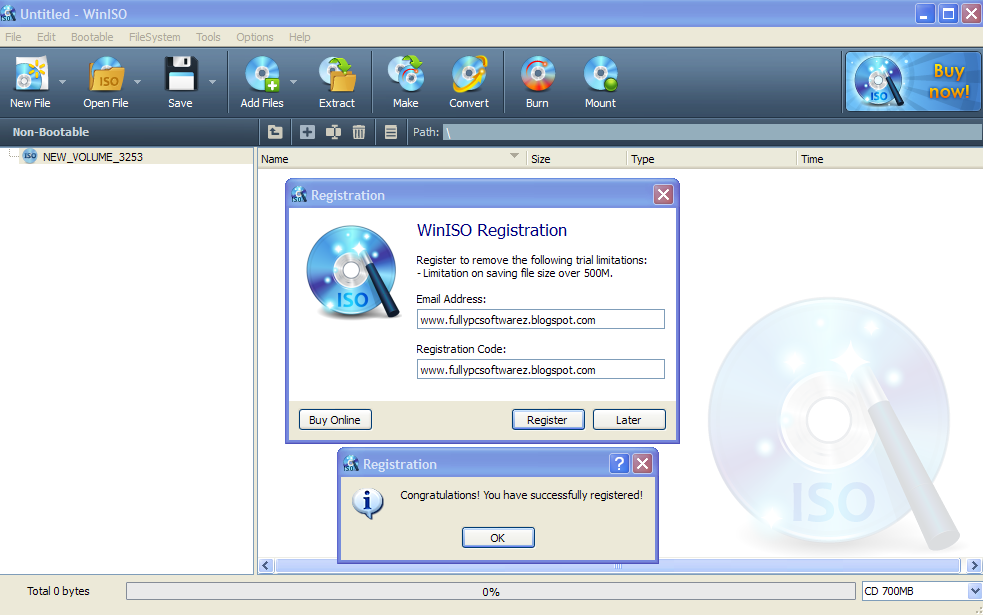
Task: Sort by the Type column header
Action: (x=711, y=159)
